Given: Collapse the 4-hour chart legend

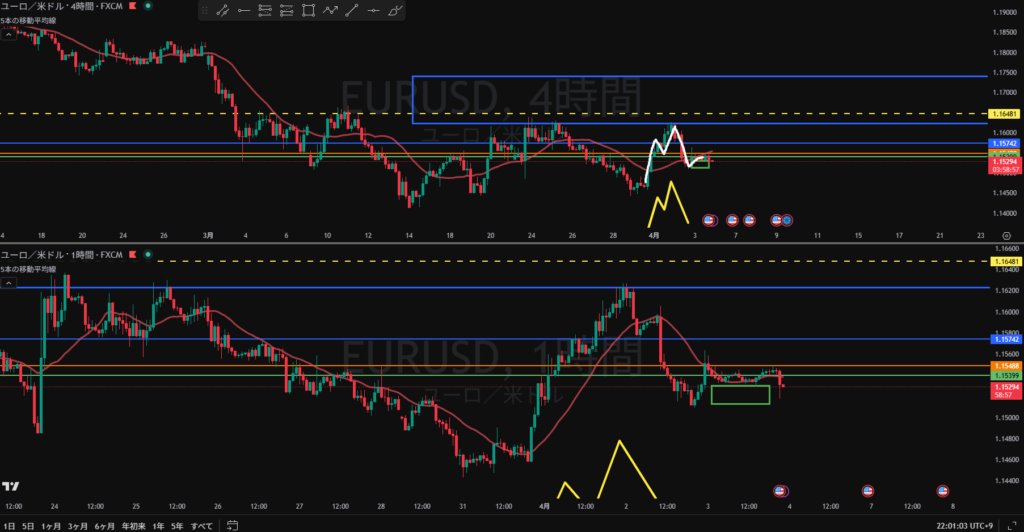Looking at the screenshot, I should click(8, 33).
